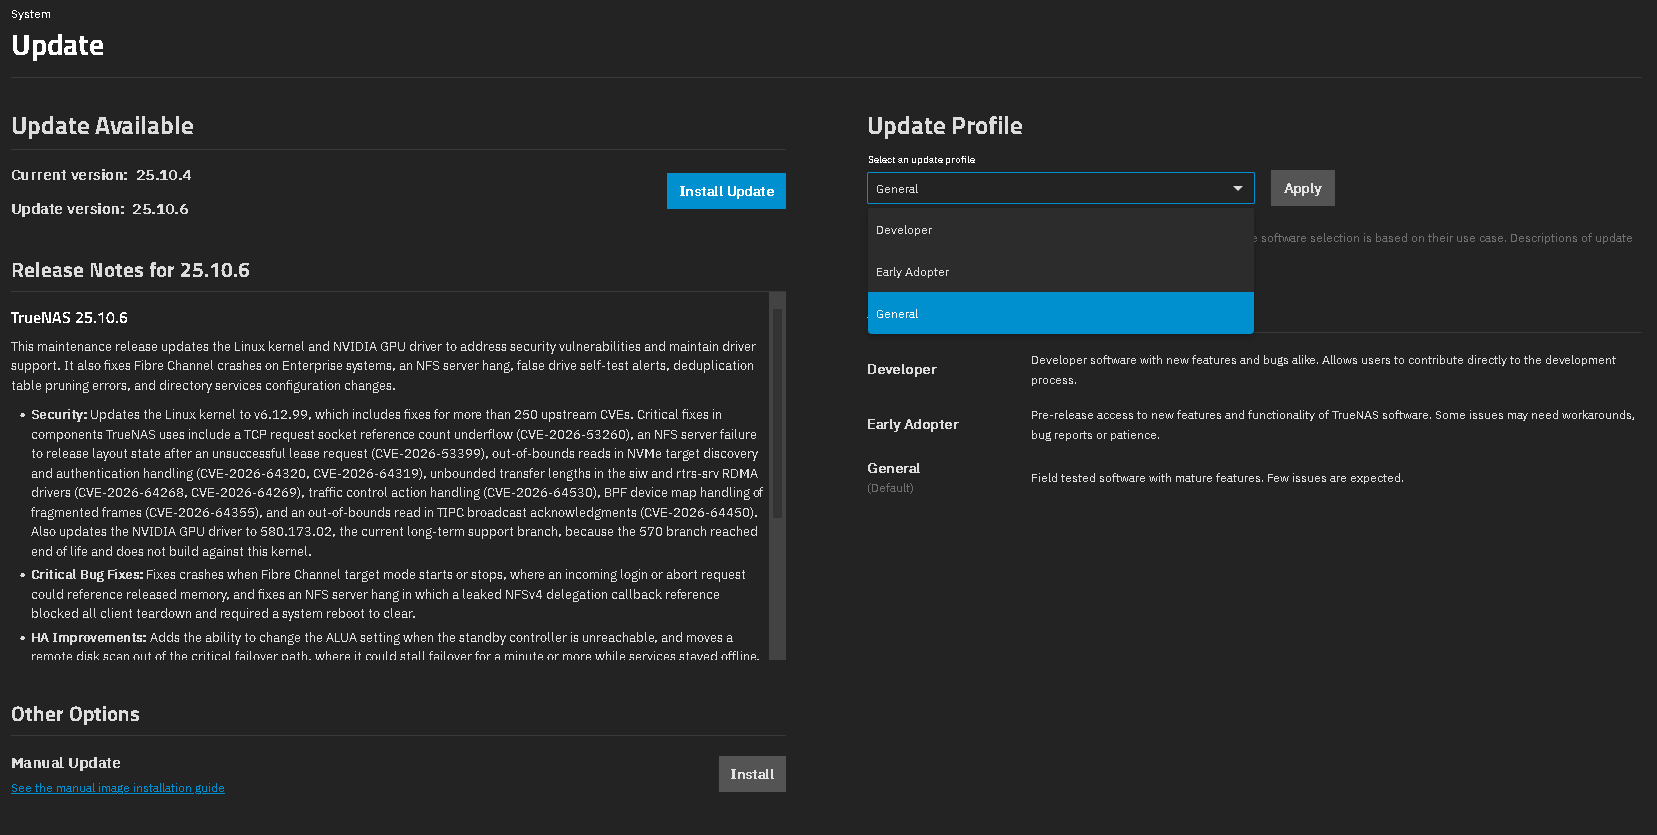1657x835 pixels.
Task: Open the manual image installation guide link
Action: point(118,788)
